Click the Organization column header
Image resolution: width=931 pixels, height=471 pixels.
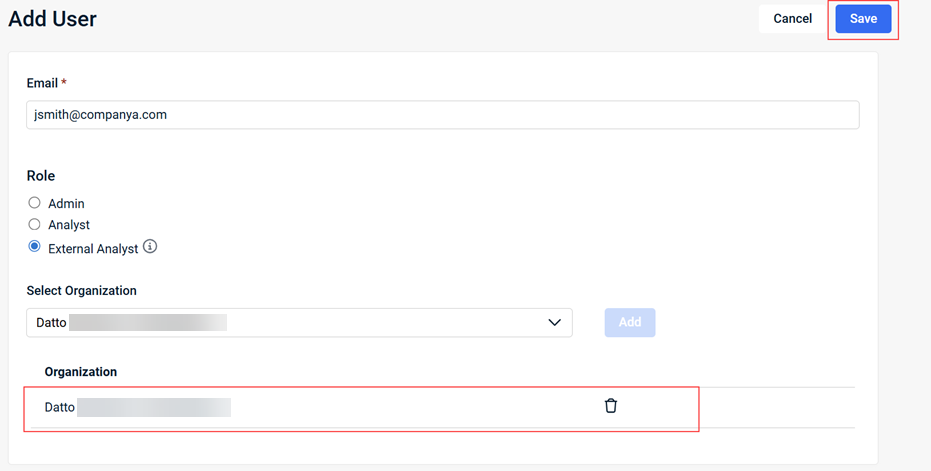tap(81, 372)
